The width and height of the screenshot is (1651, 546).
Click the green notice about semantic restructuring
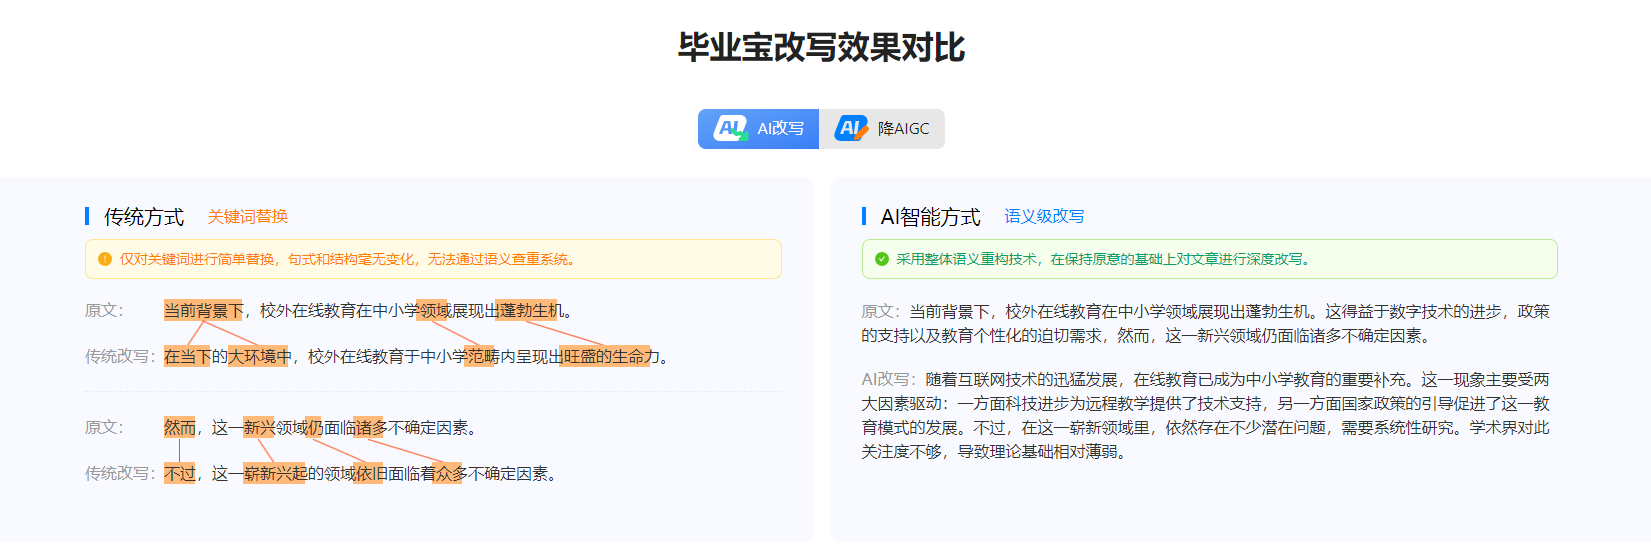point(1209,259)
